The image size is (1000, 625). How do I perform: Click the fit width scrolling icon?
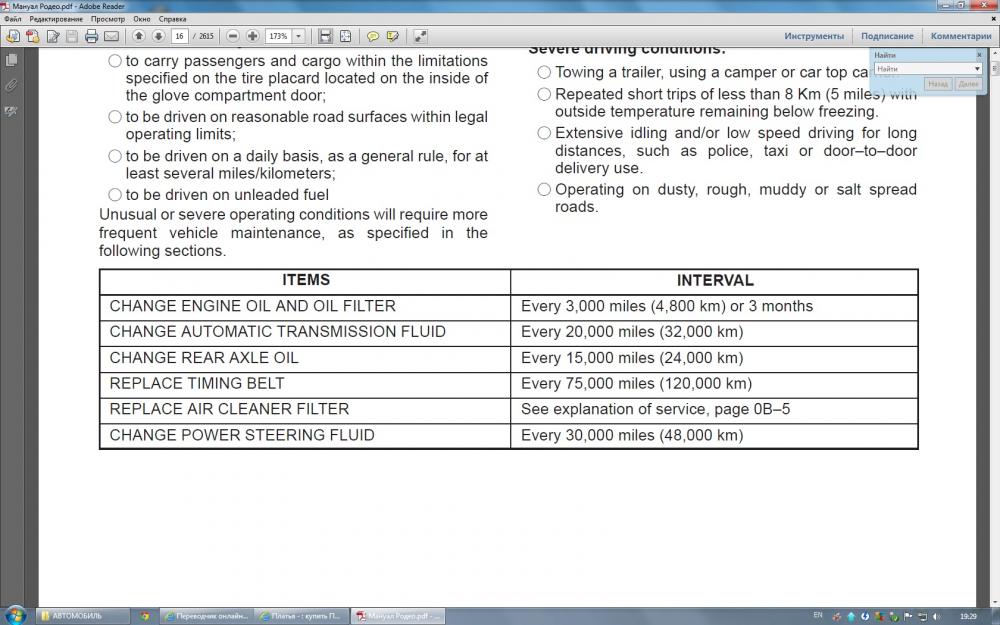coord(325,36)
